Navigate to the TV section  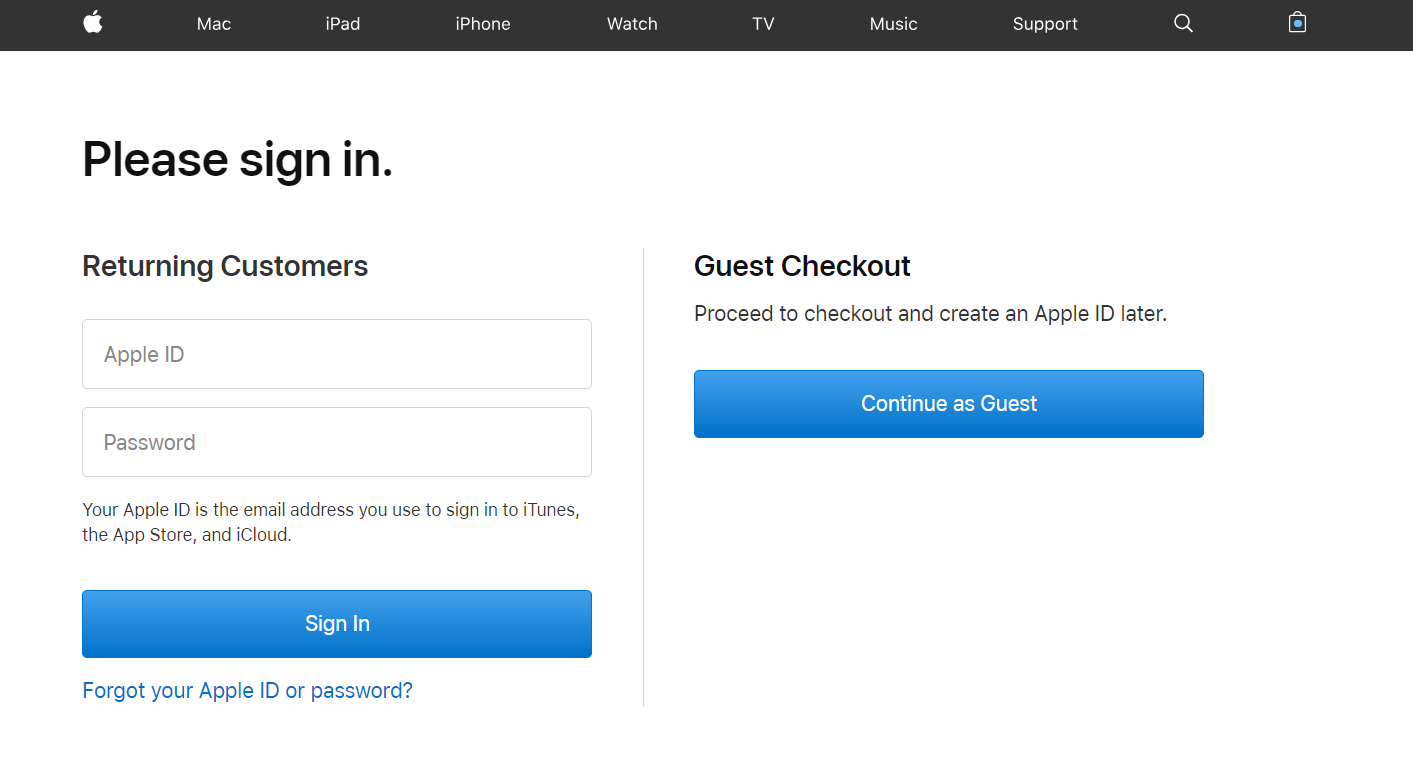point(763,24)
